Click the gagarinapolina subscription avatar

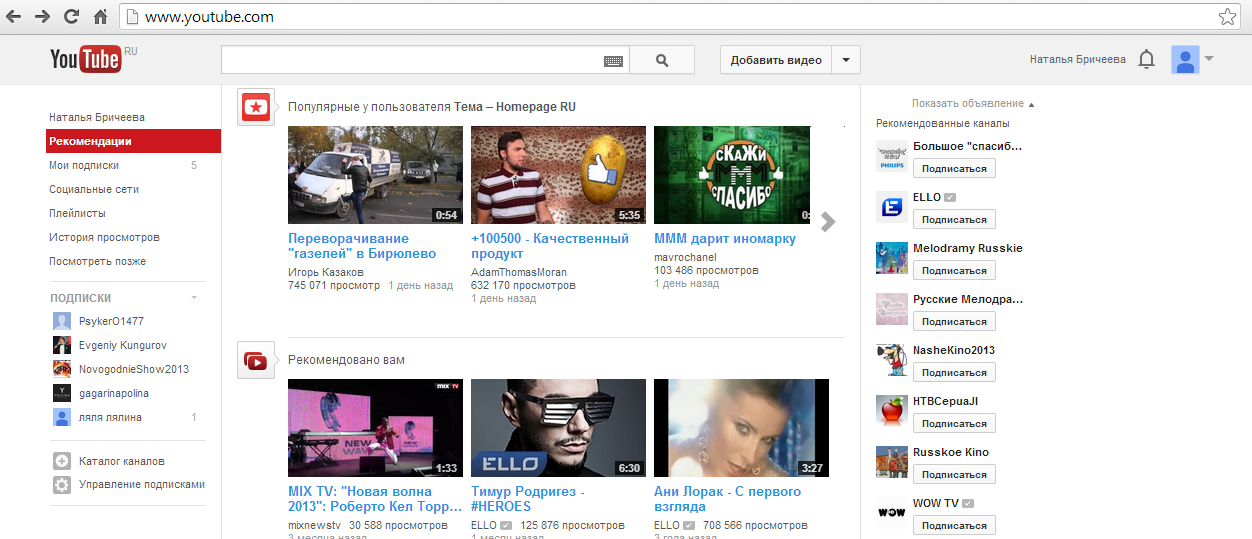[61, 394]
